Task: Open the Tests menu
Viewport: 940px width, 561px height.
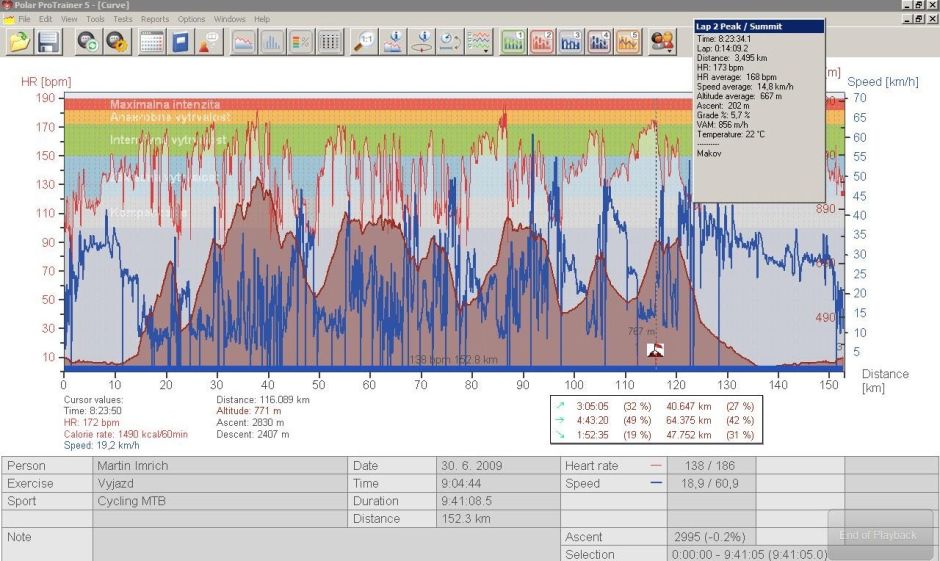Action: point(122,19)
